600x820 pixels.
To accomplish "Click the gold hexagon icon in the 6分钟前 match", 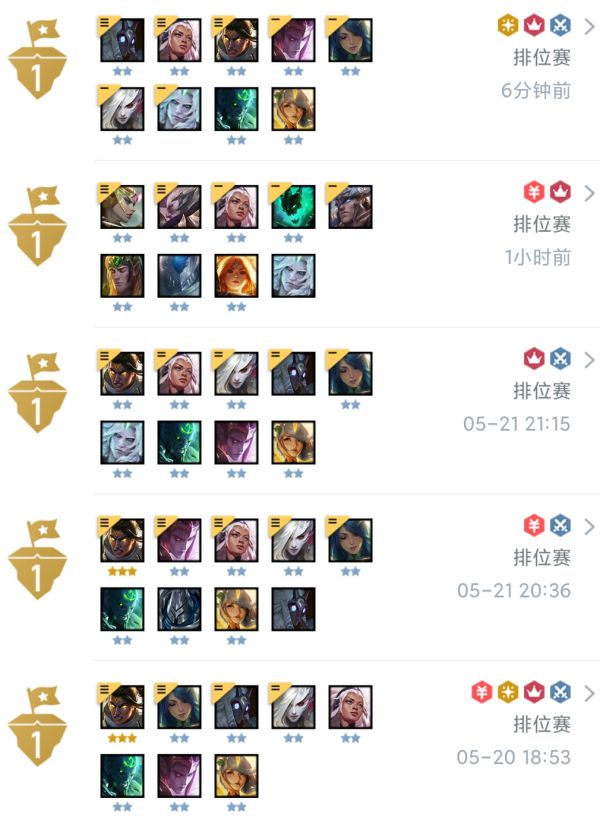I will click(x=507, y=25).
